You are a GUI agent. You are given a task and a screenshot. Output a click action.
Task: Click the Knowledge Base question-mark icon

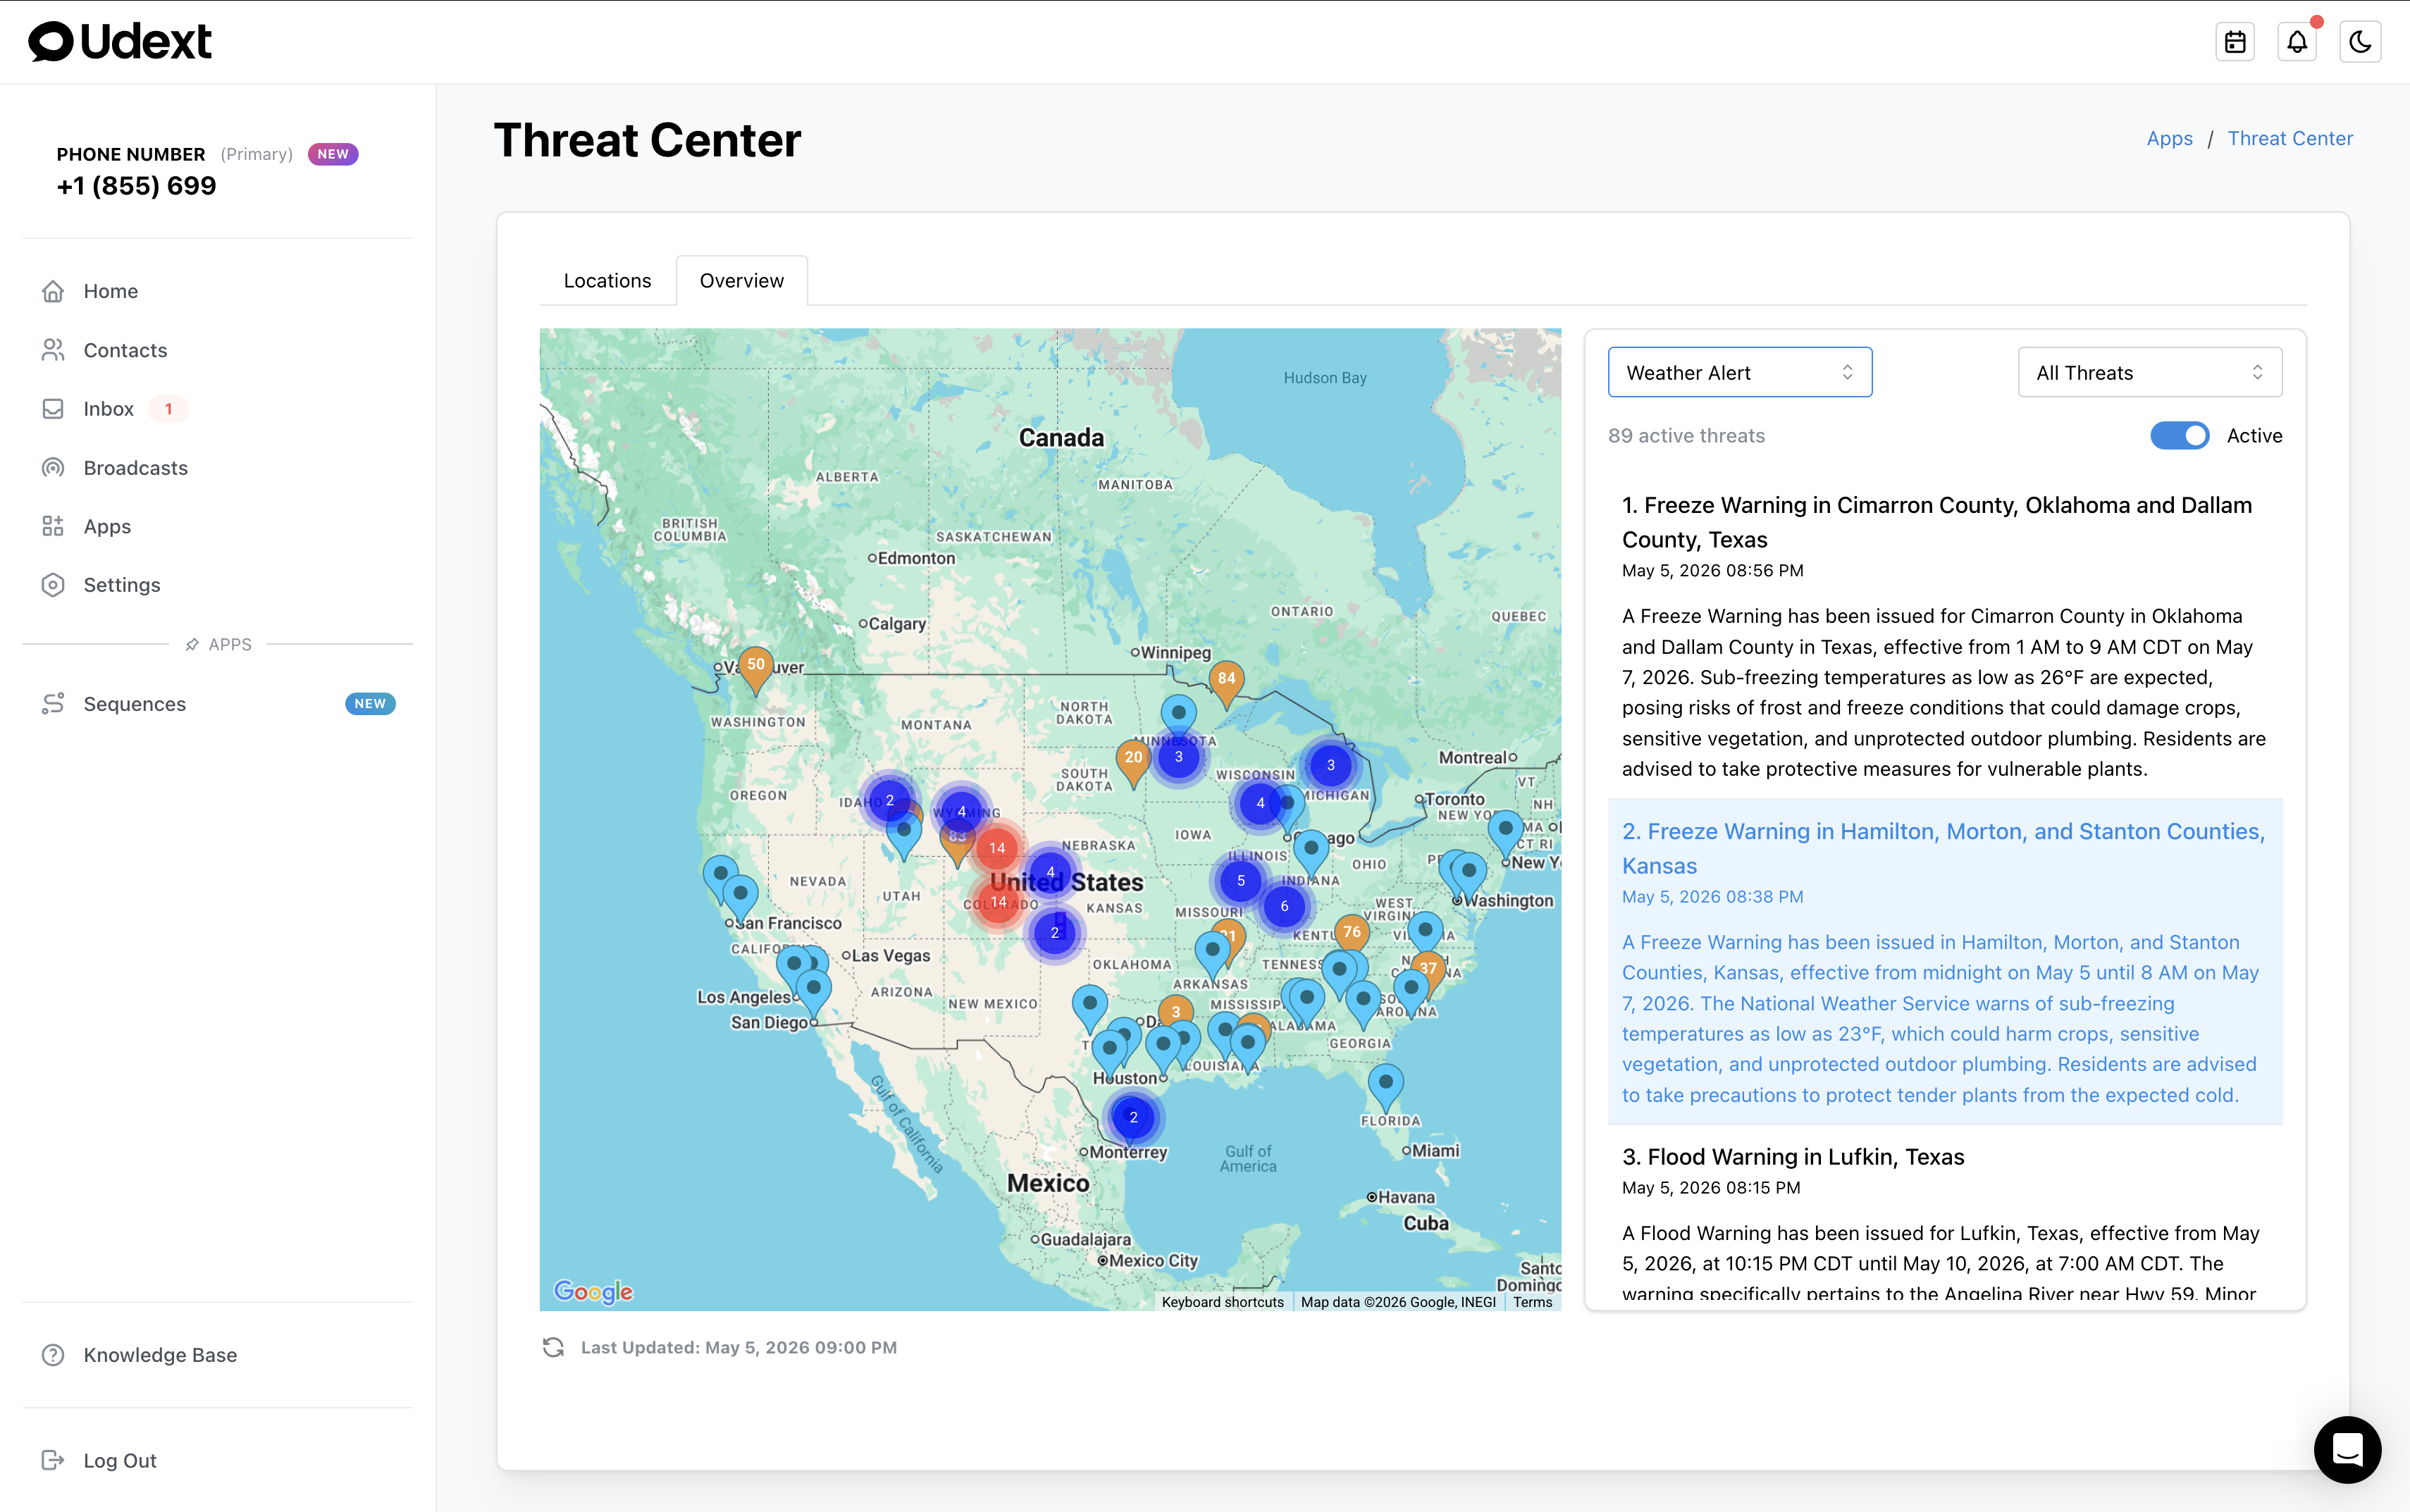tap(53, 1355)
